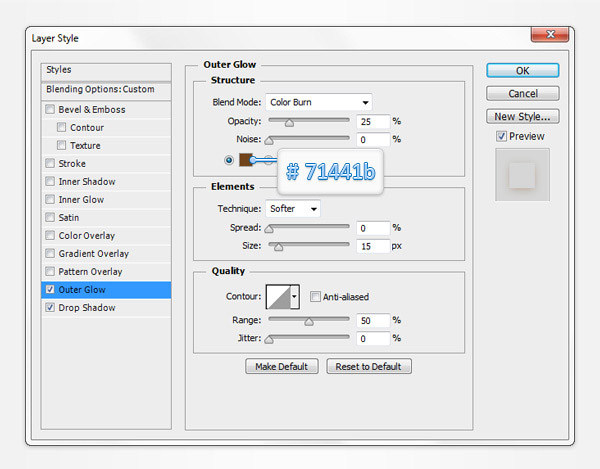Click the preview thumbnail swatch

coord(523,175)
